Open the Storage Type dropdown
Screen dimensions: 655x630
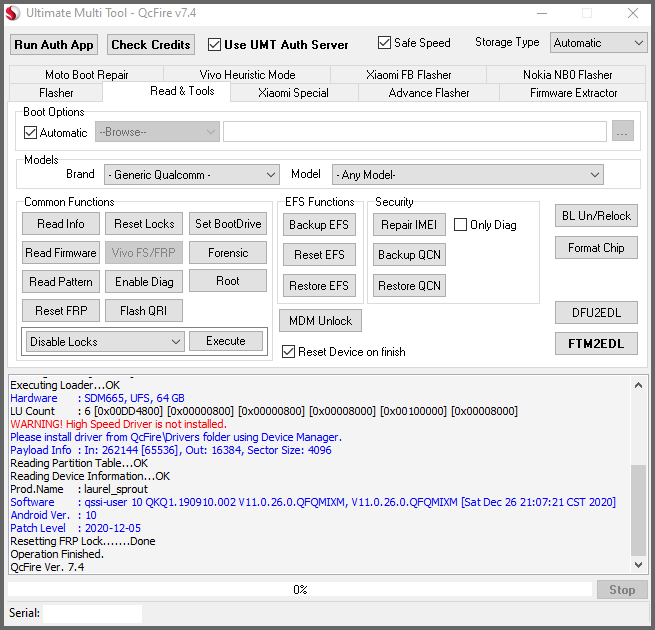click(598, 43)
